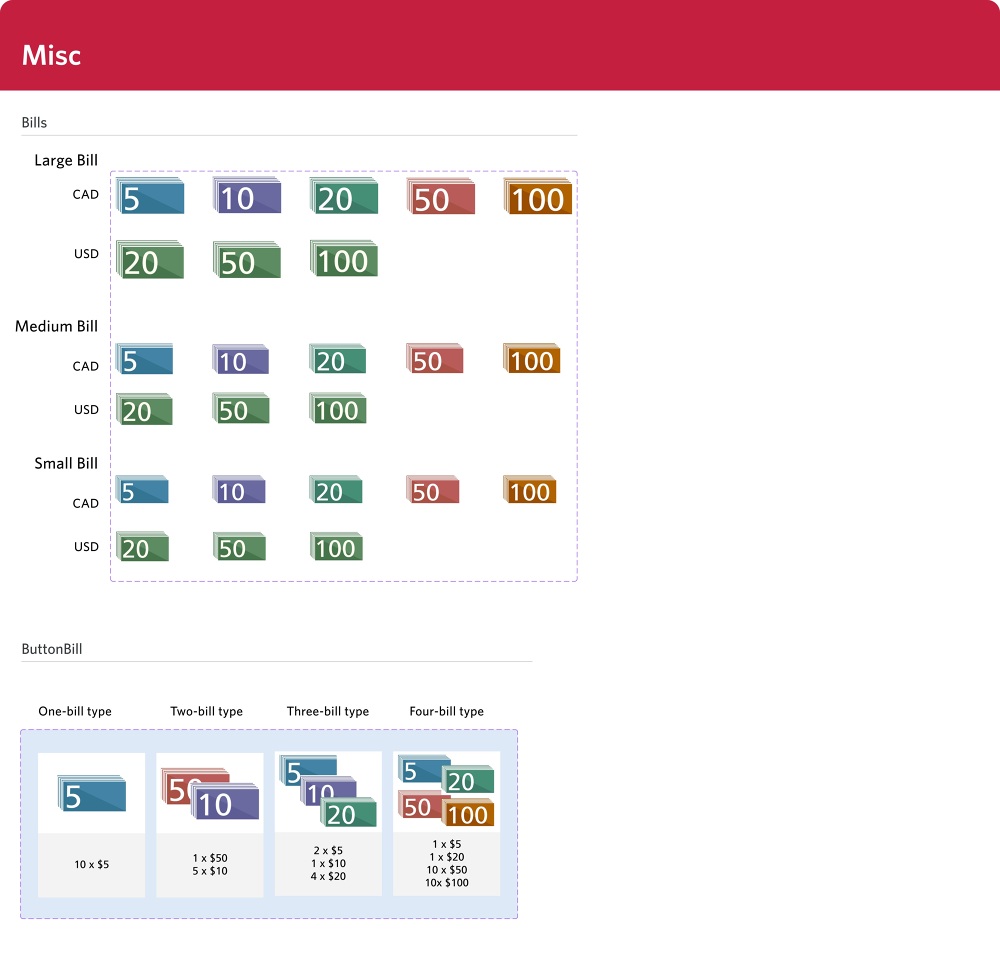Select the two-bill button with $50 and $10
The image size is (1000, 972).
[x=210, y=825]
